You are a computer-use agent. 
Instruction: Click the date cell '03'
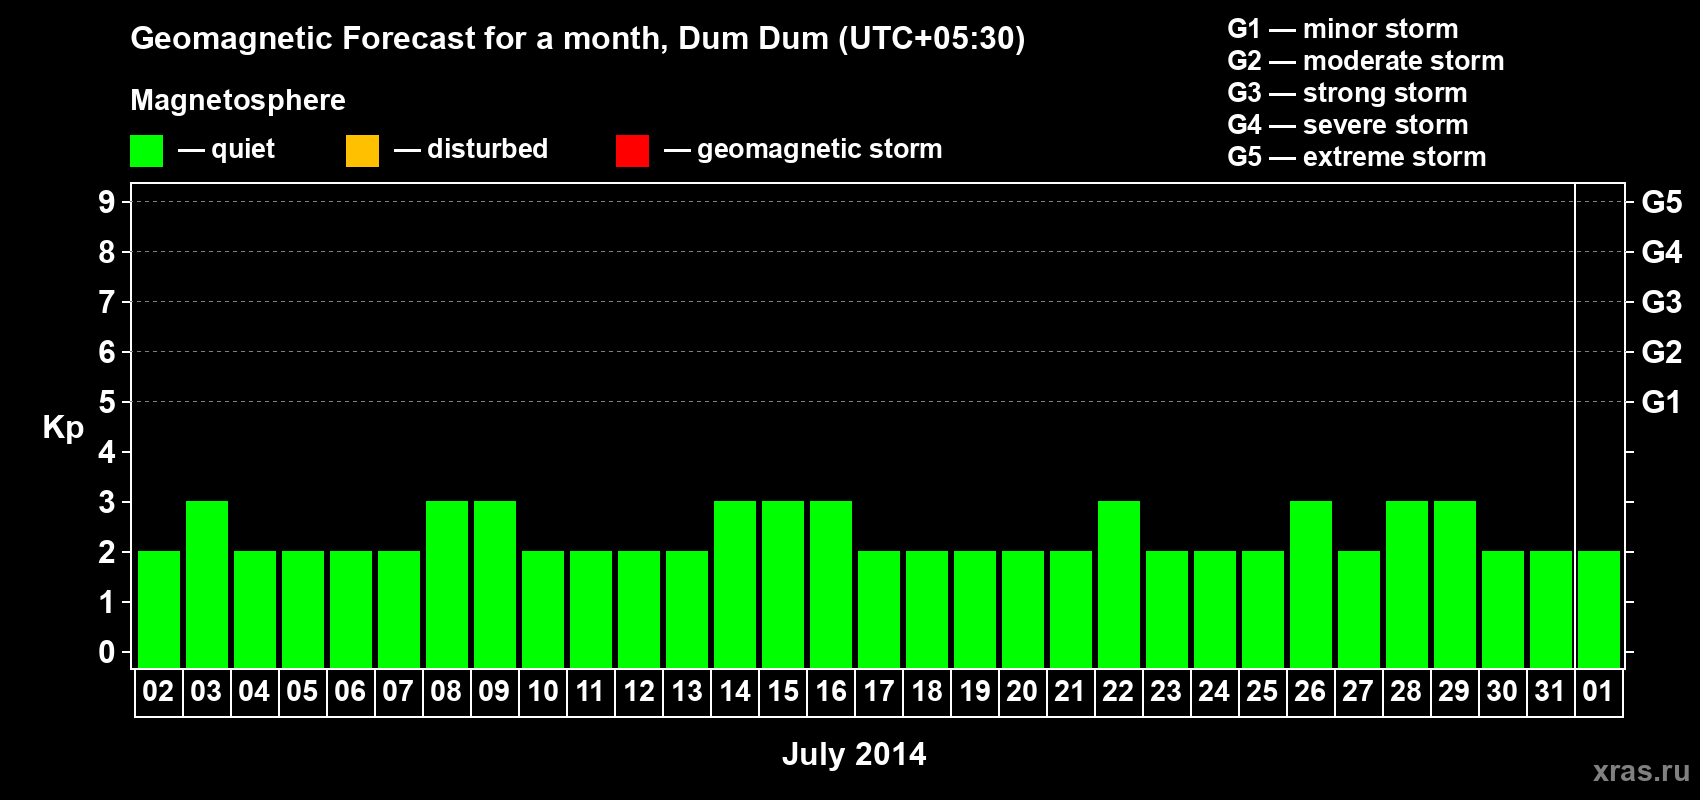206,692
